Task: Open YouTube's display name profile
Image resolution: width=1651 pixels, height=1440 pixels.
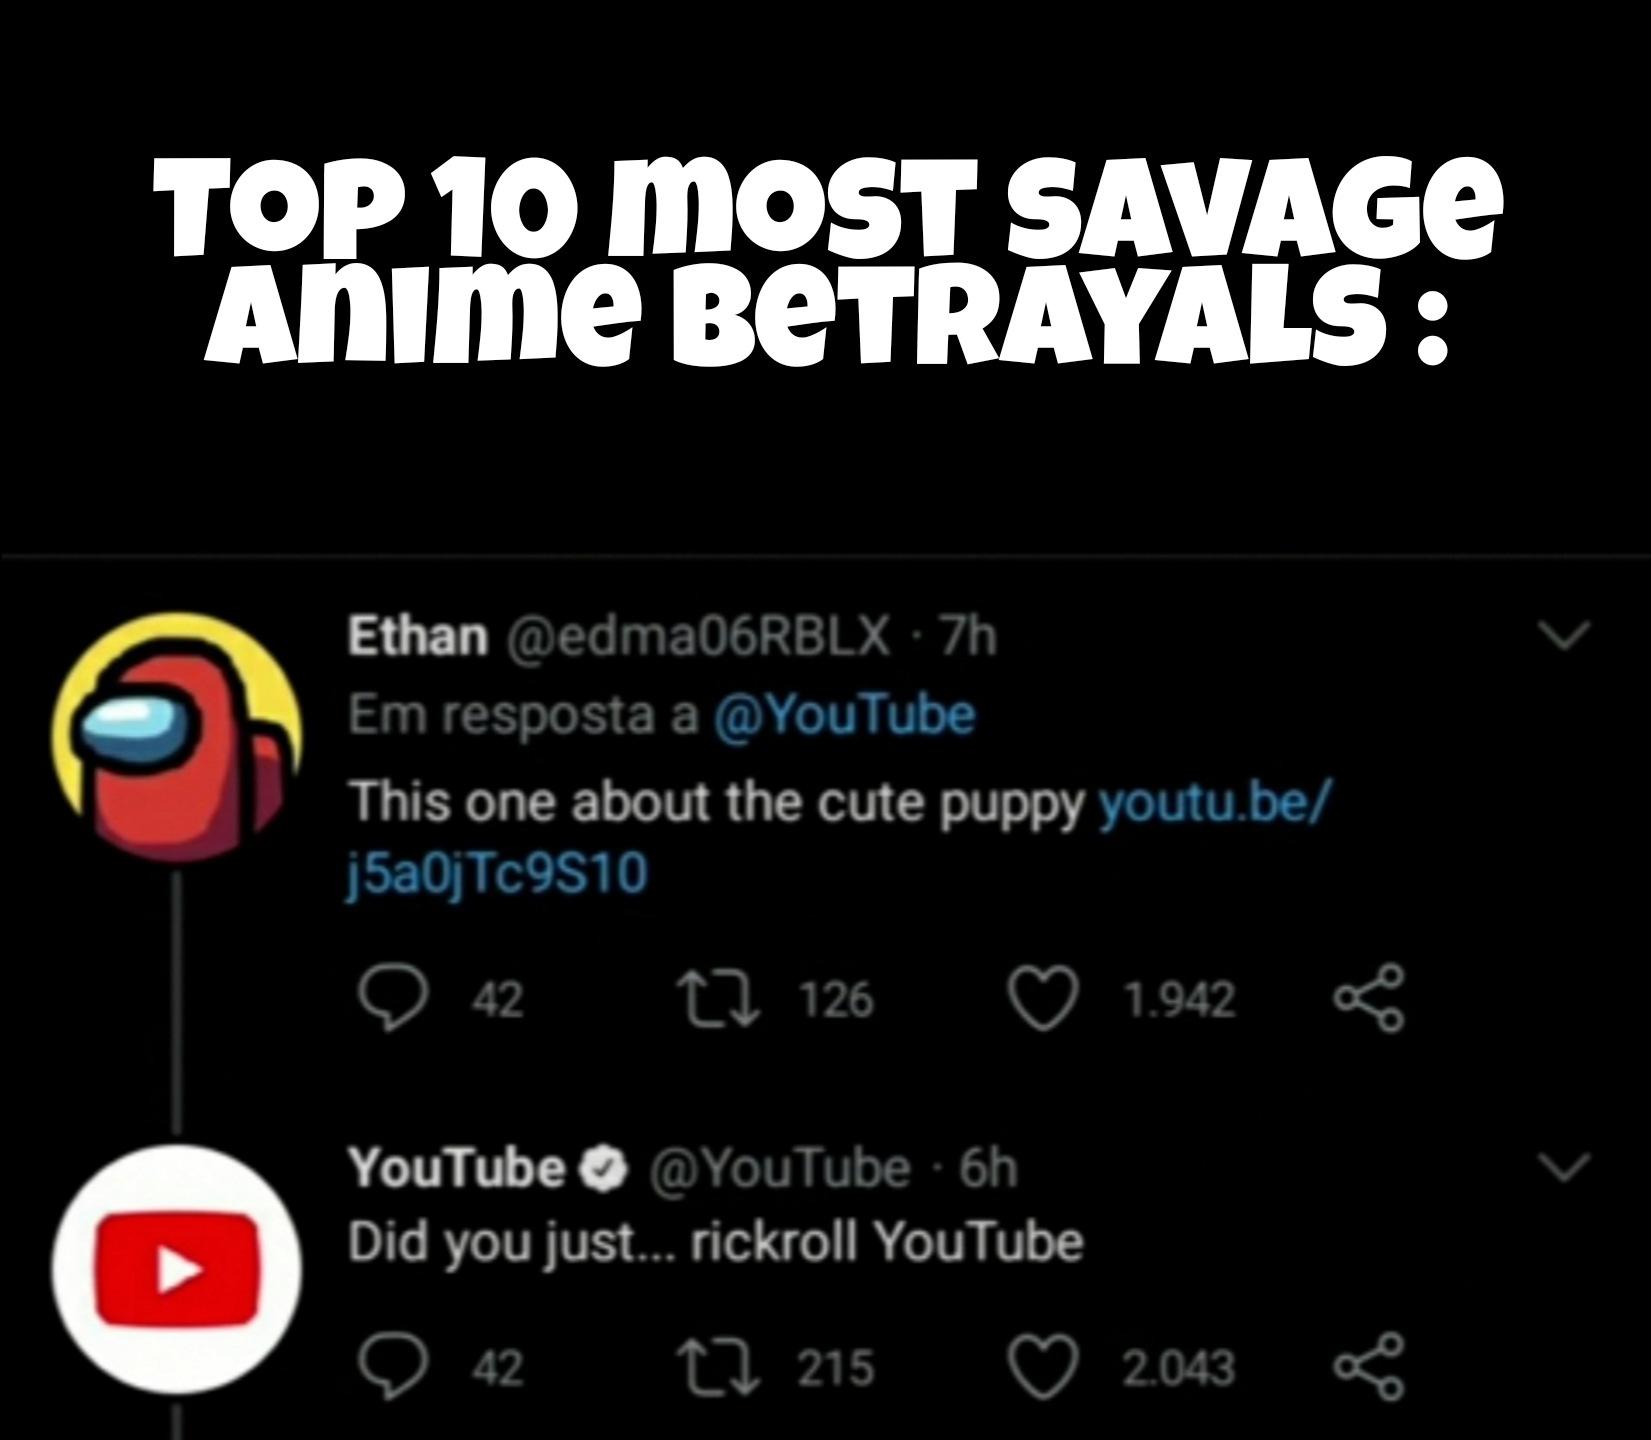Action: [457, 1167]
